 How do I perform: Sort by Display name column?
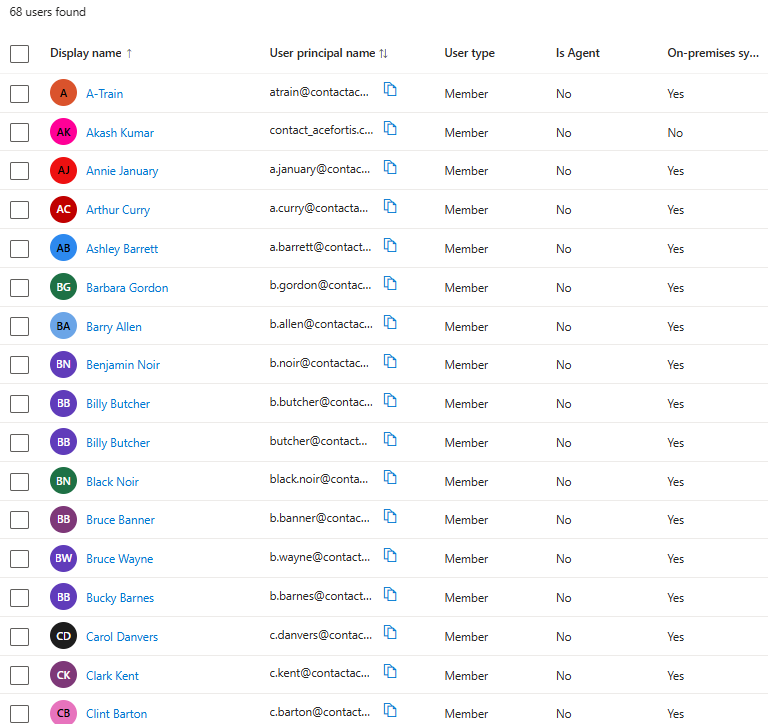(91, 53)
